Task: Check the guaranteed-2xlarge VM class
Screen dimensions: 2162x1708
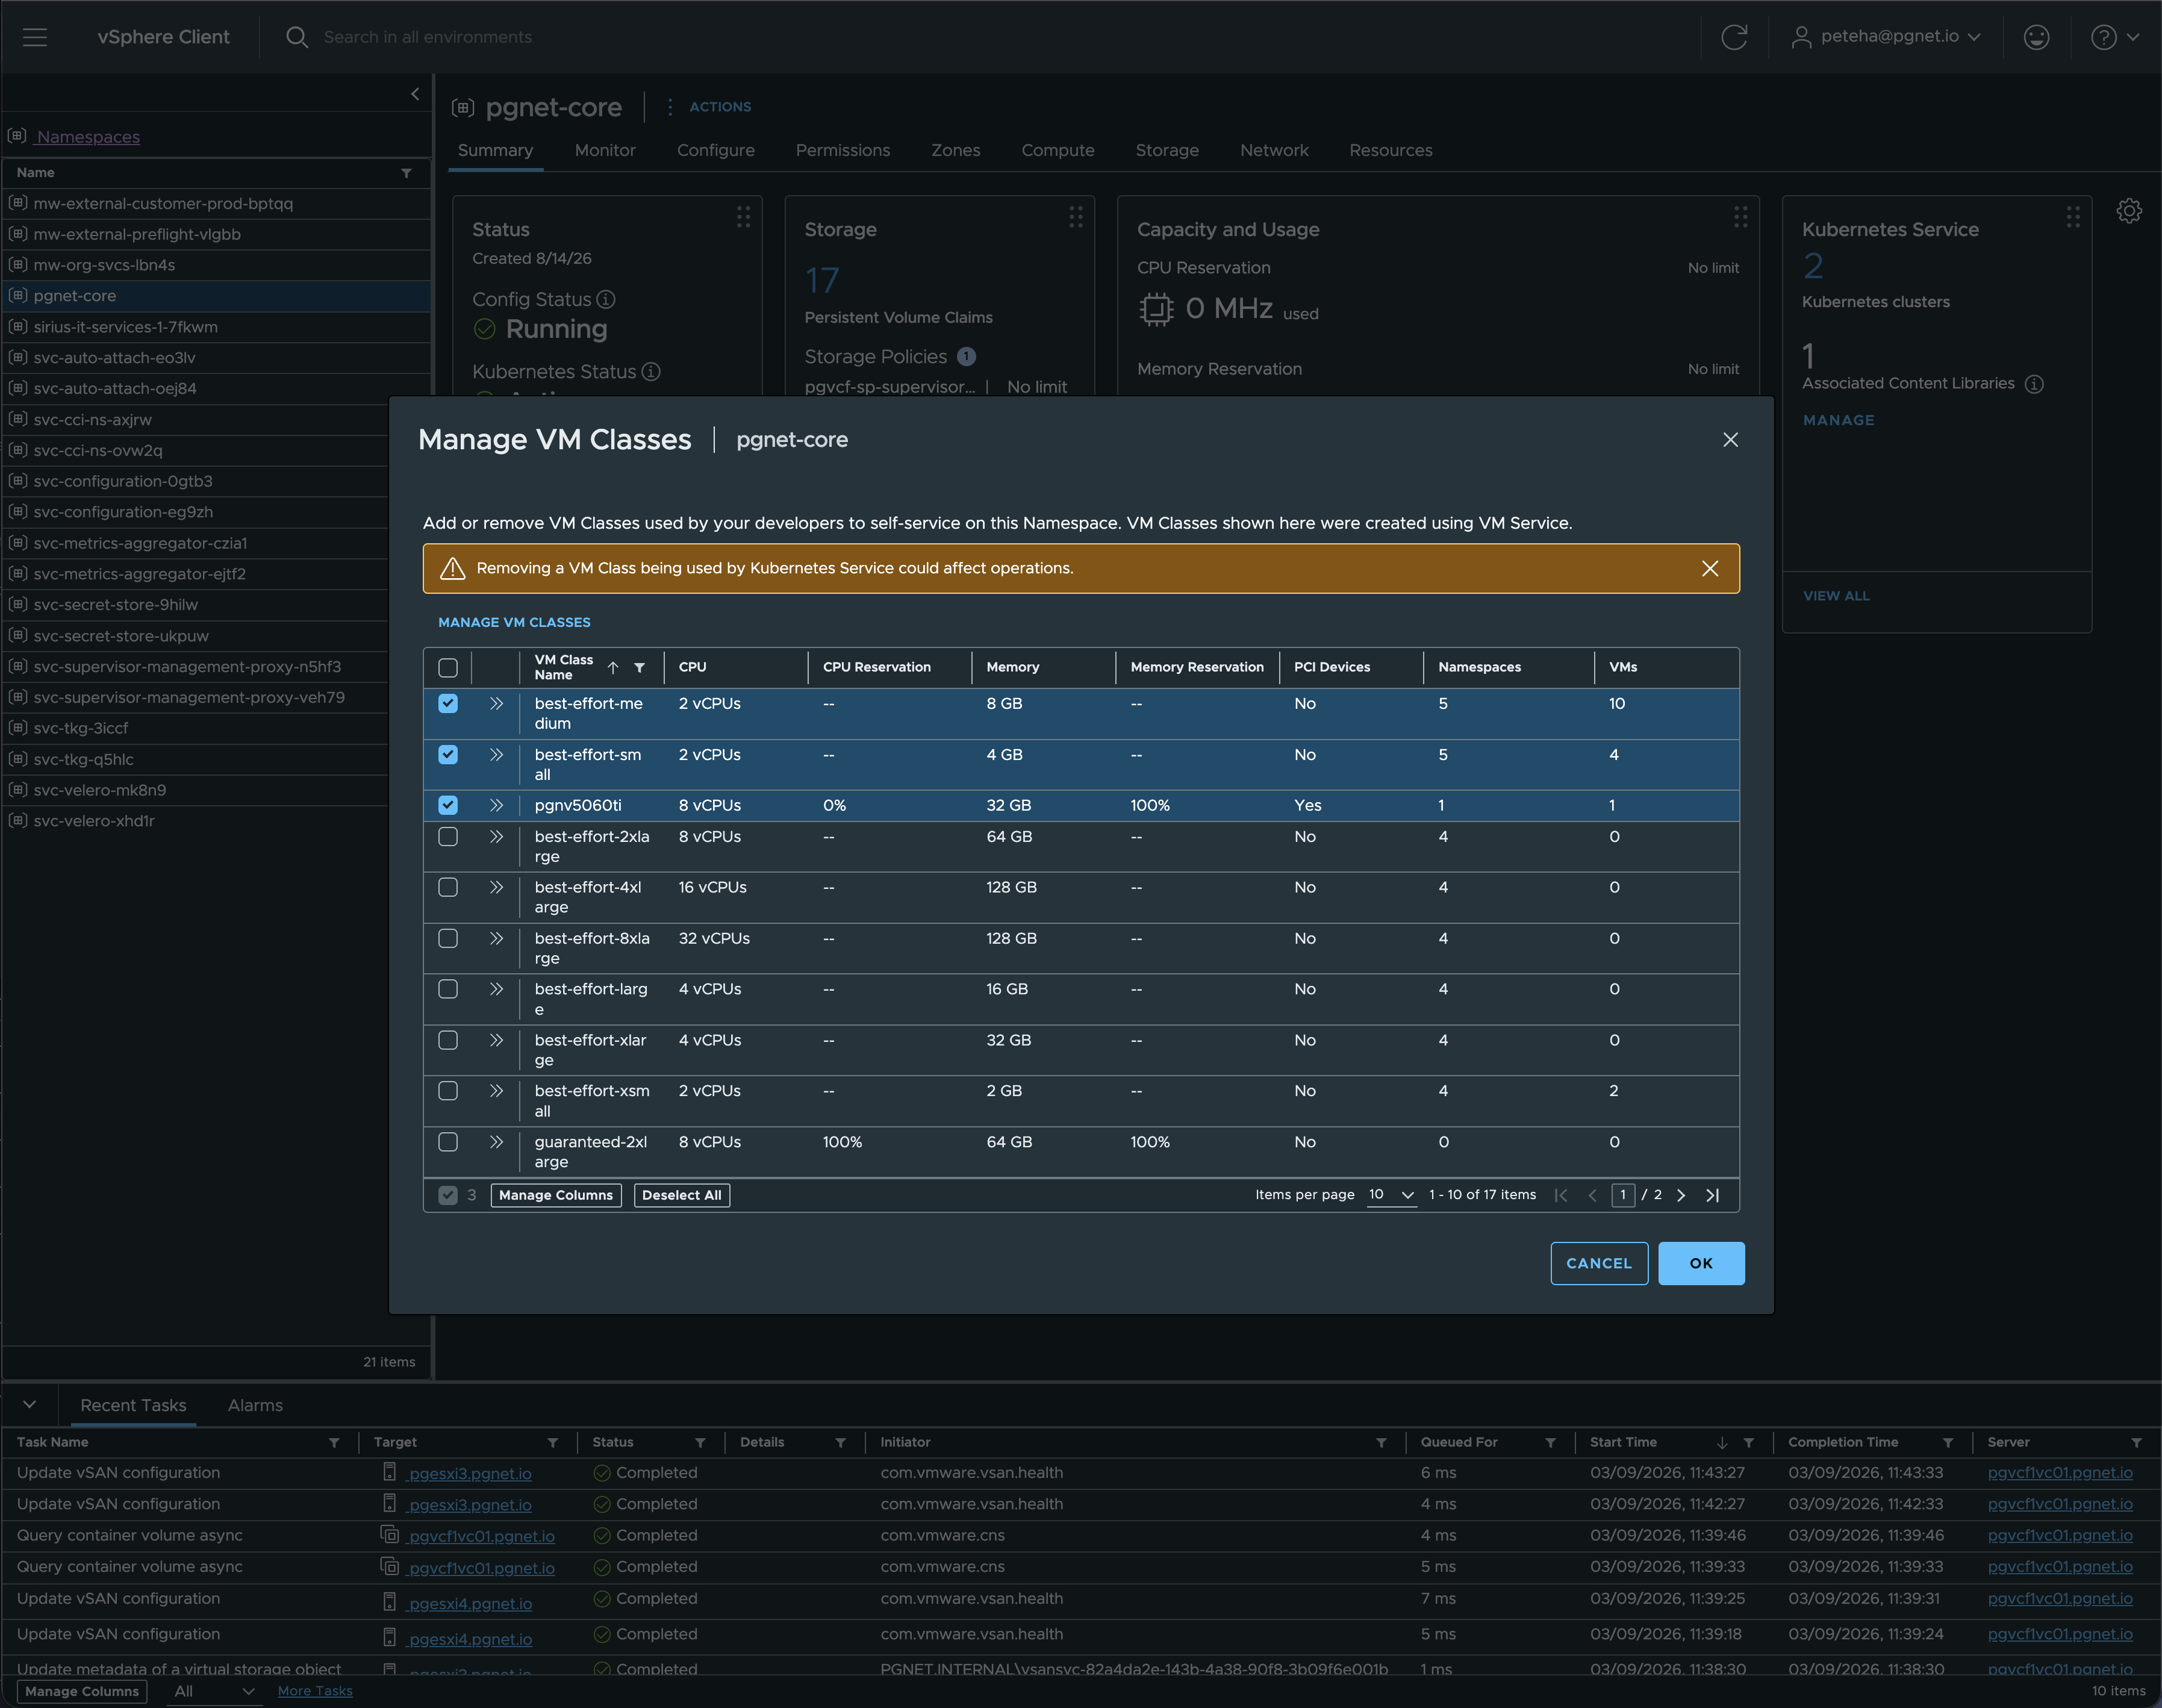Action: click(x=448, y=1142)
